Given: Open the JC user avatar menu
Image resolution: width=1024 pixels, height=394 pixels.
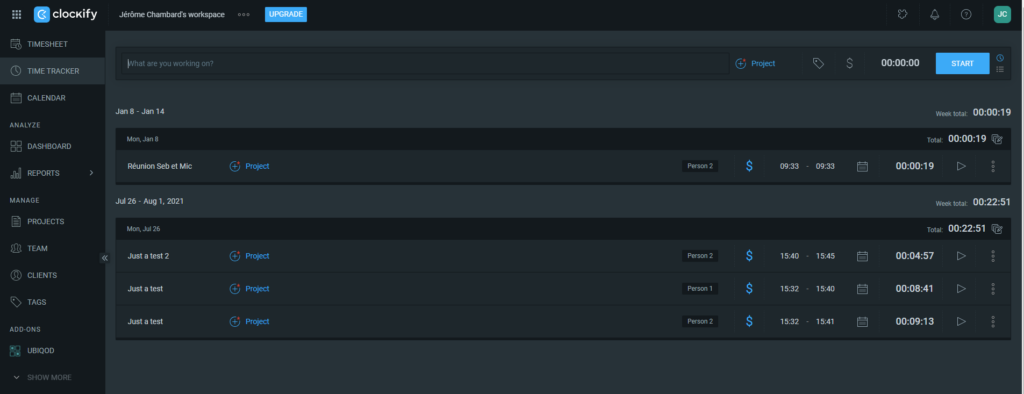Looking at the screenshot, I should pos(1002,14).
